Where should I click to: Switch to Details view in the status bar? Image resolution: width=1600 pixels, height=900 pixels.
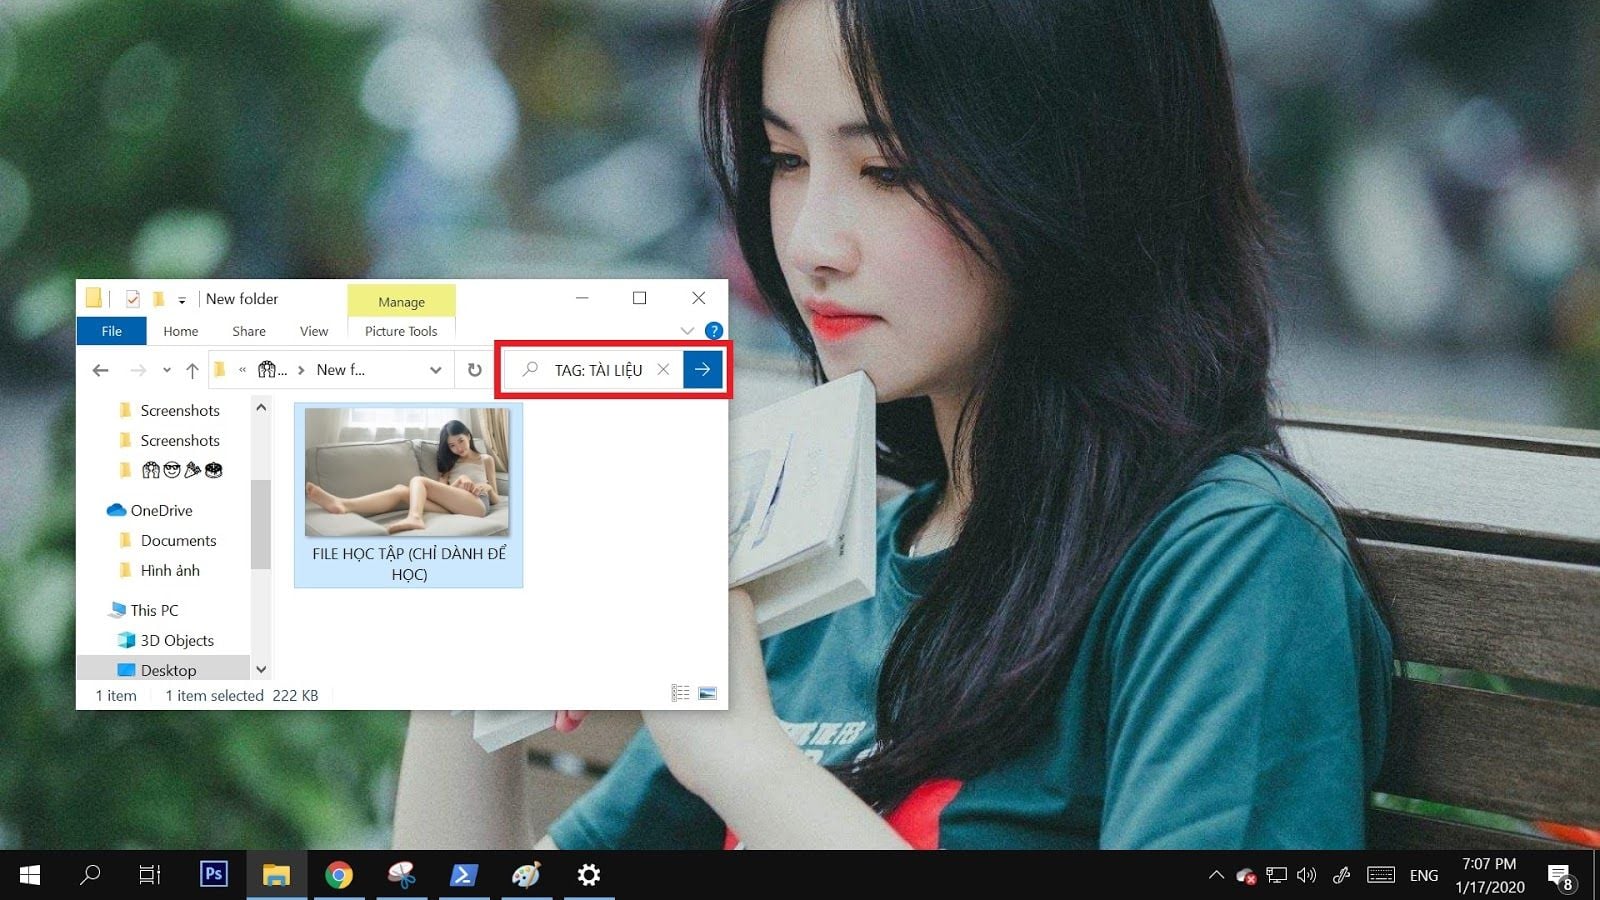point(681,692)
